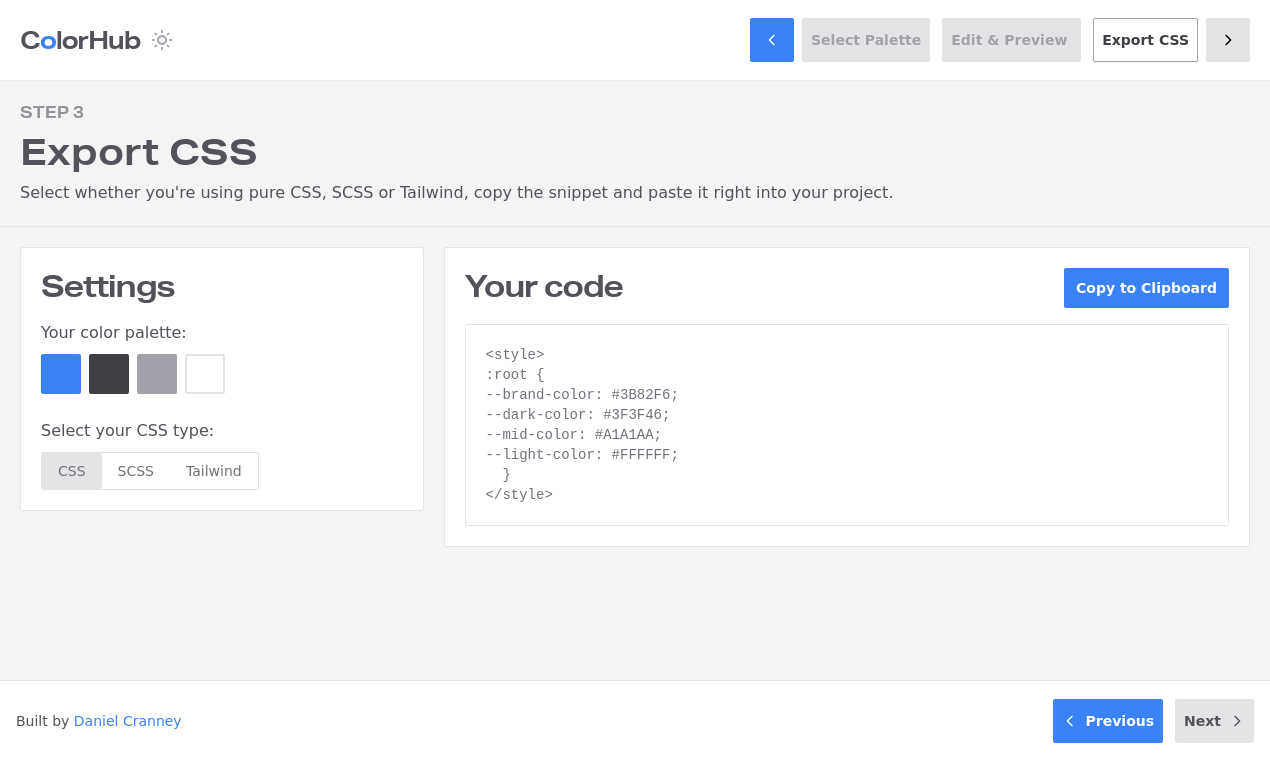Open the Select Palette step
This screenshot has height=760, width=1270.
[x=866, y=40]
